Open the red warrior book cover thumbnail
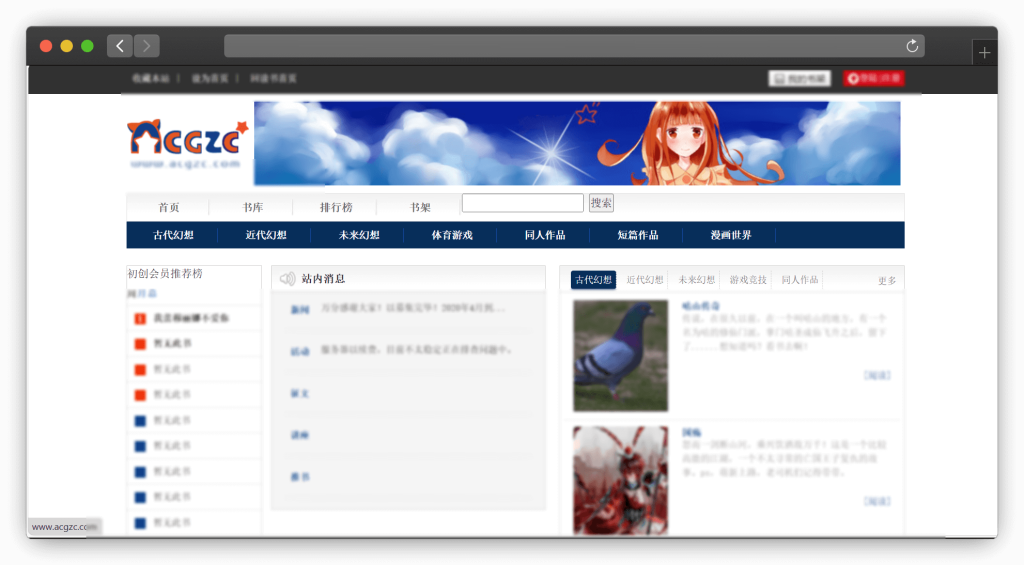 click(620, 481)
